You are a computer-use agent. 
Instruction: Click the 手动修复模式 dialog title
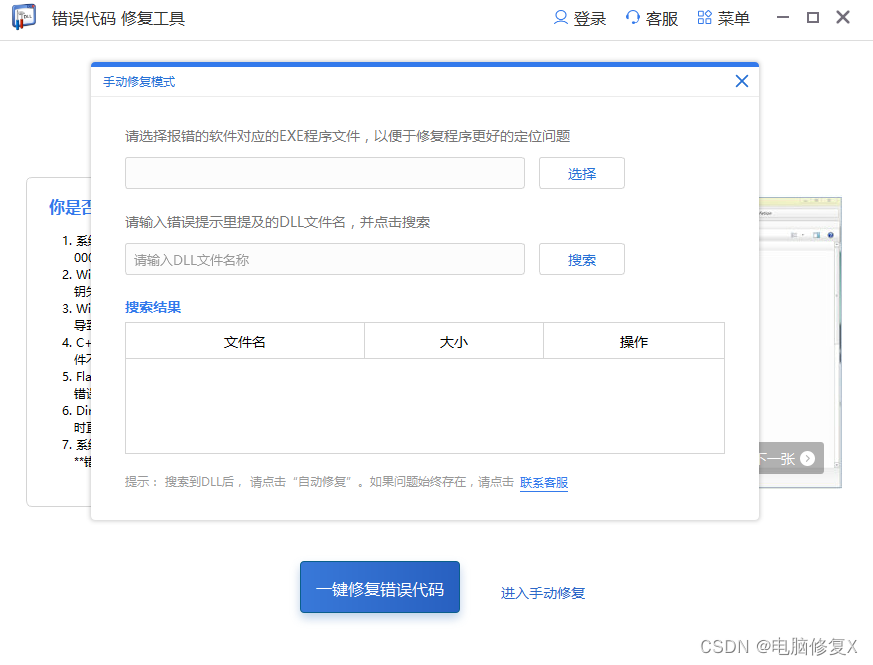pyautogui.click(x=139, y=82)
